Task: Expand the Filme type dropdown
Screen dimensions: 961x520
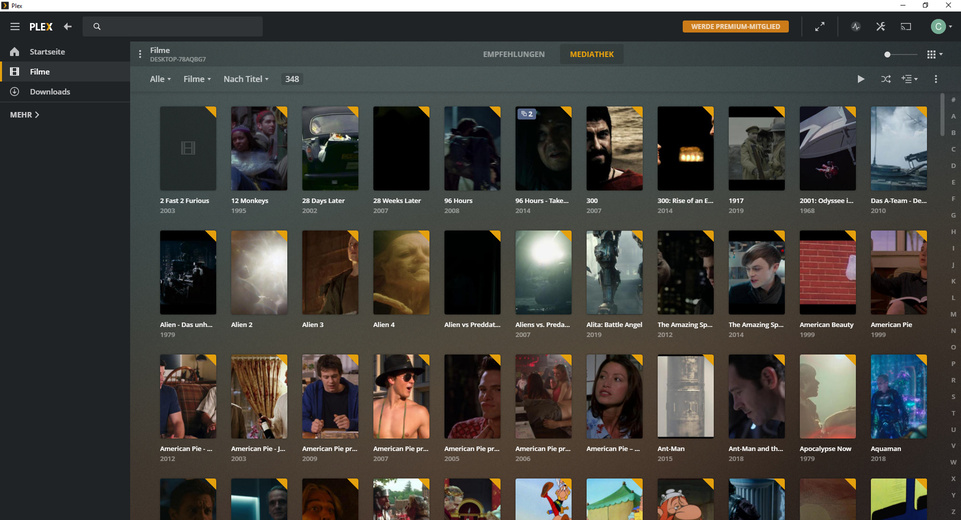Action: pyautogui.click(x=197, y=79)
